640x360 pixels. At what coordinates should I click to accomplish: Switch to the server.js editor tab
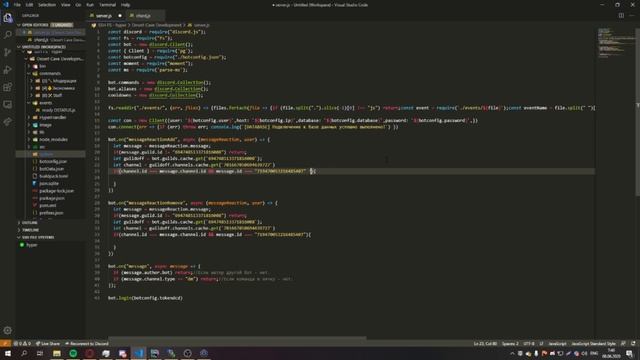[104, 16]
